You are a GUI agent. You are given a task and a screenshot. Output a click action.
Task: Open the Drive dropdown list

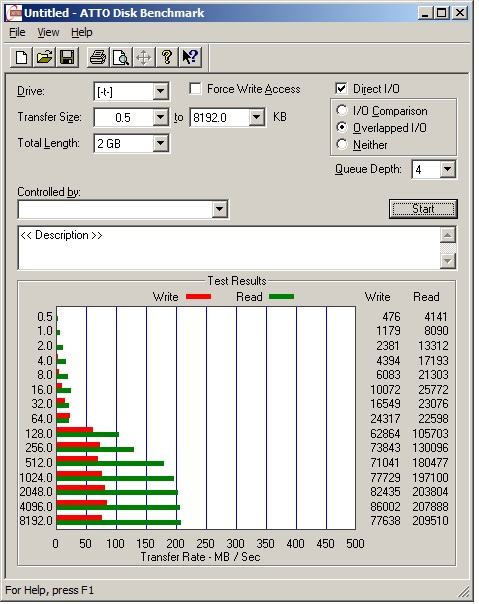pyautogui.click(x=160, y=92)
